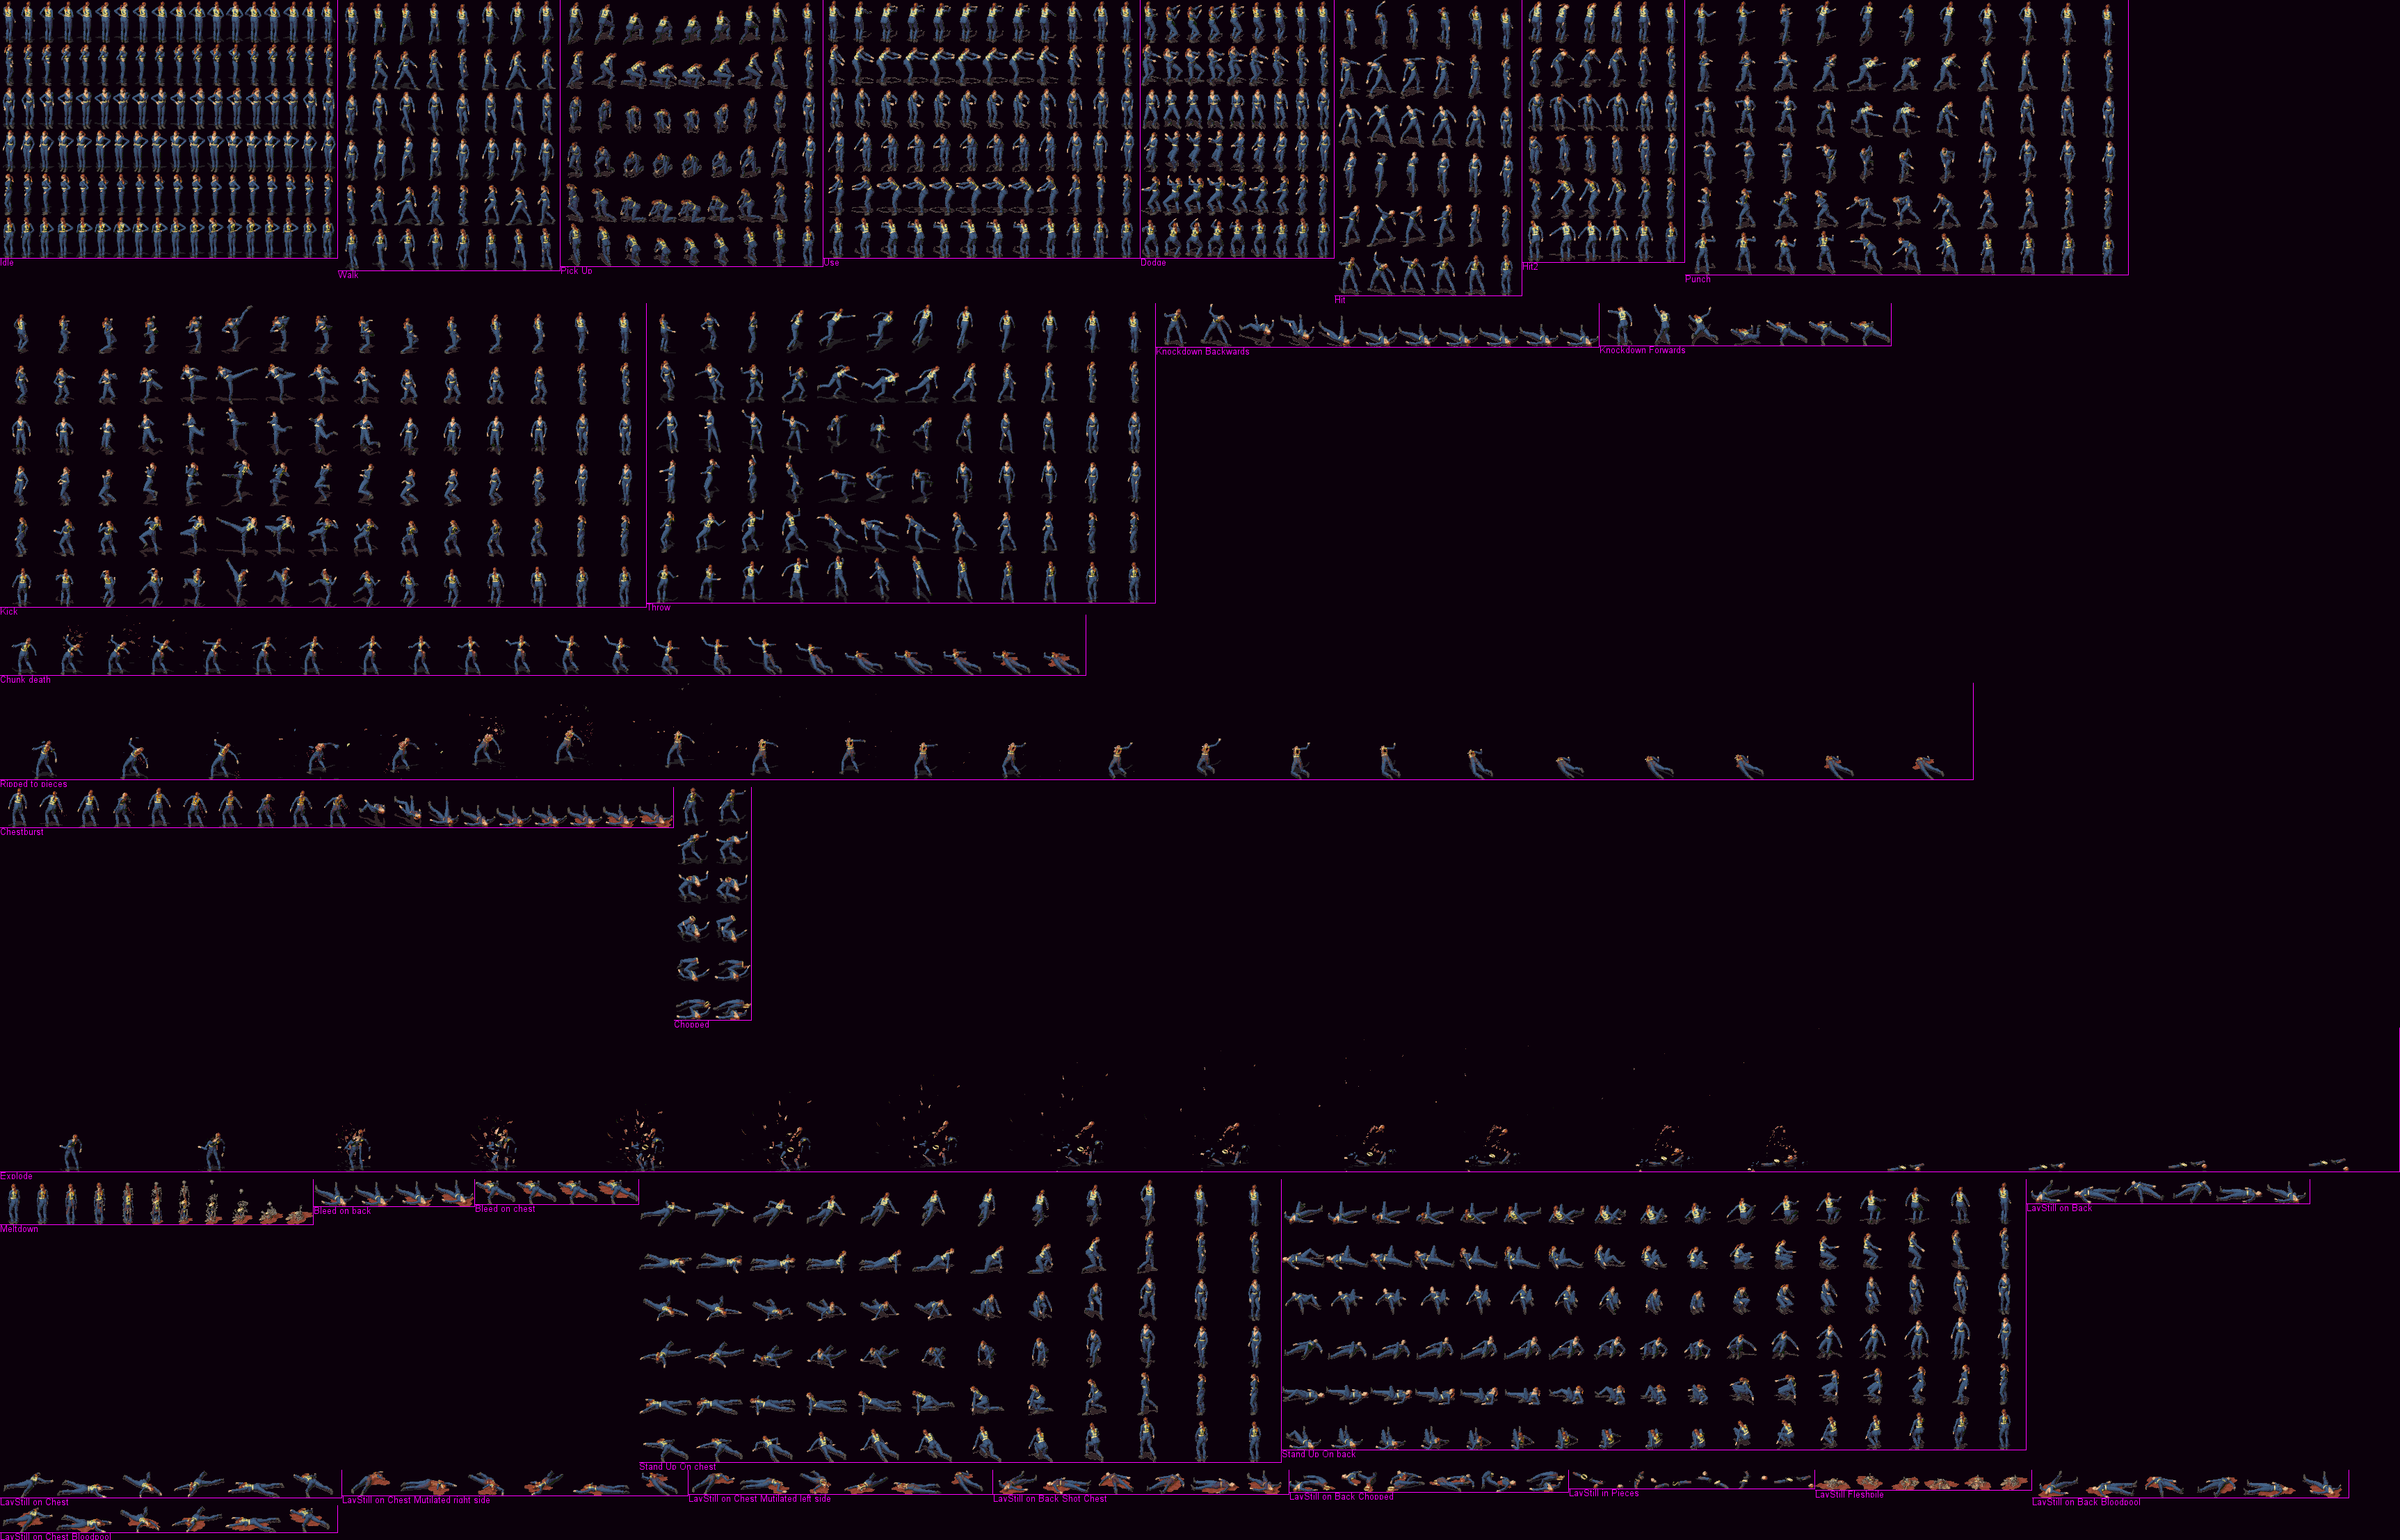Click the Stand Up On chest label
This screenshot has width=2400, height=1540.
point(678,1467)
